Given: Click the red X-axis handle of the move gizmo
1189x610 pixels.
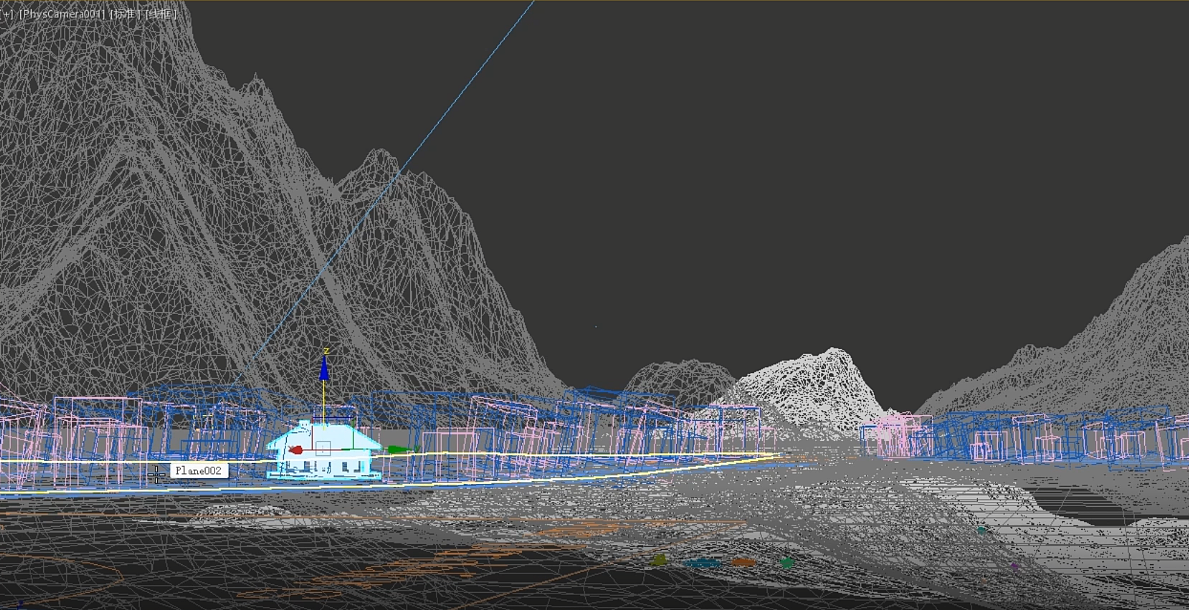Looking at the screenshot, I should [296, 450].
